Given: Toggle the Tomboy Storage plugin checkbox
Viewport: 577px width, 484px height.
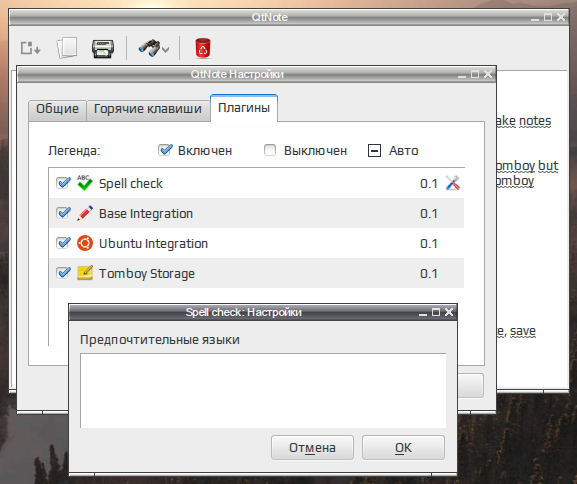Looking at the screenshot, I should tap(63, 273).
